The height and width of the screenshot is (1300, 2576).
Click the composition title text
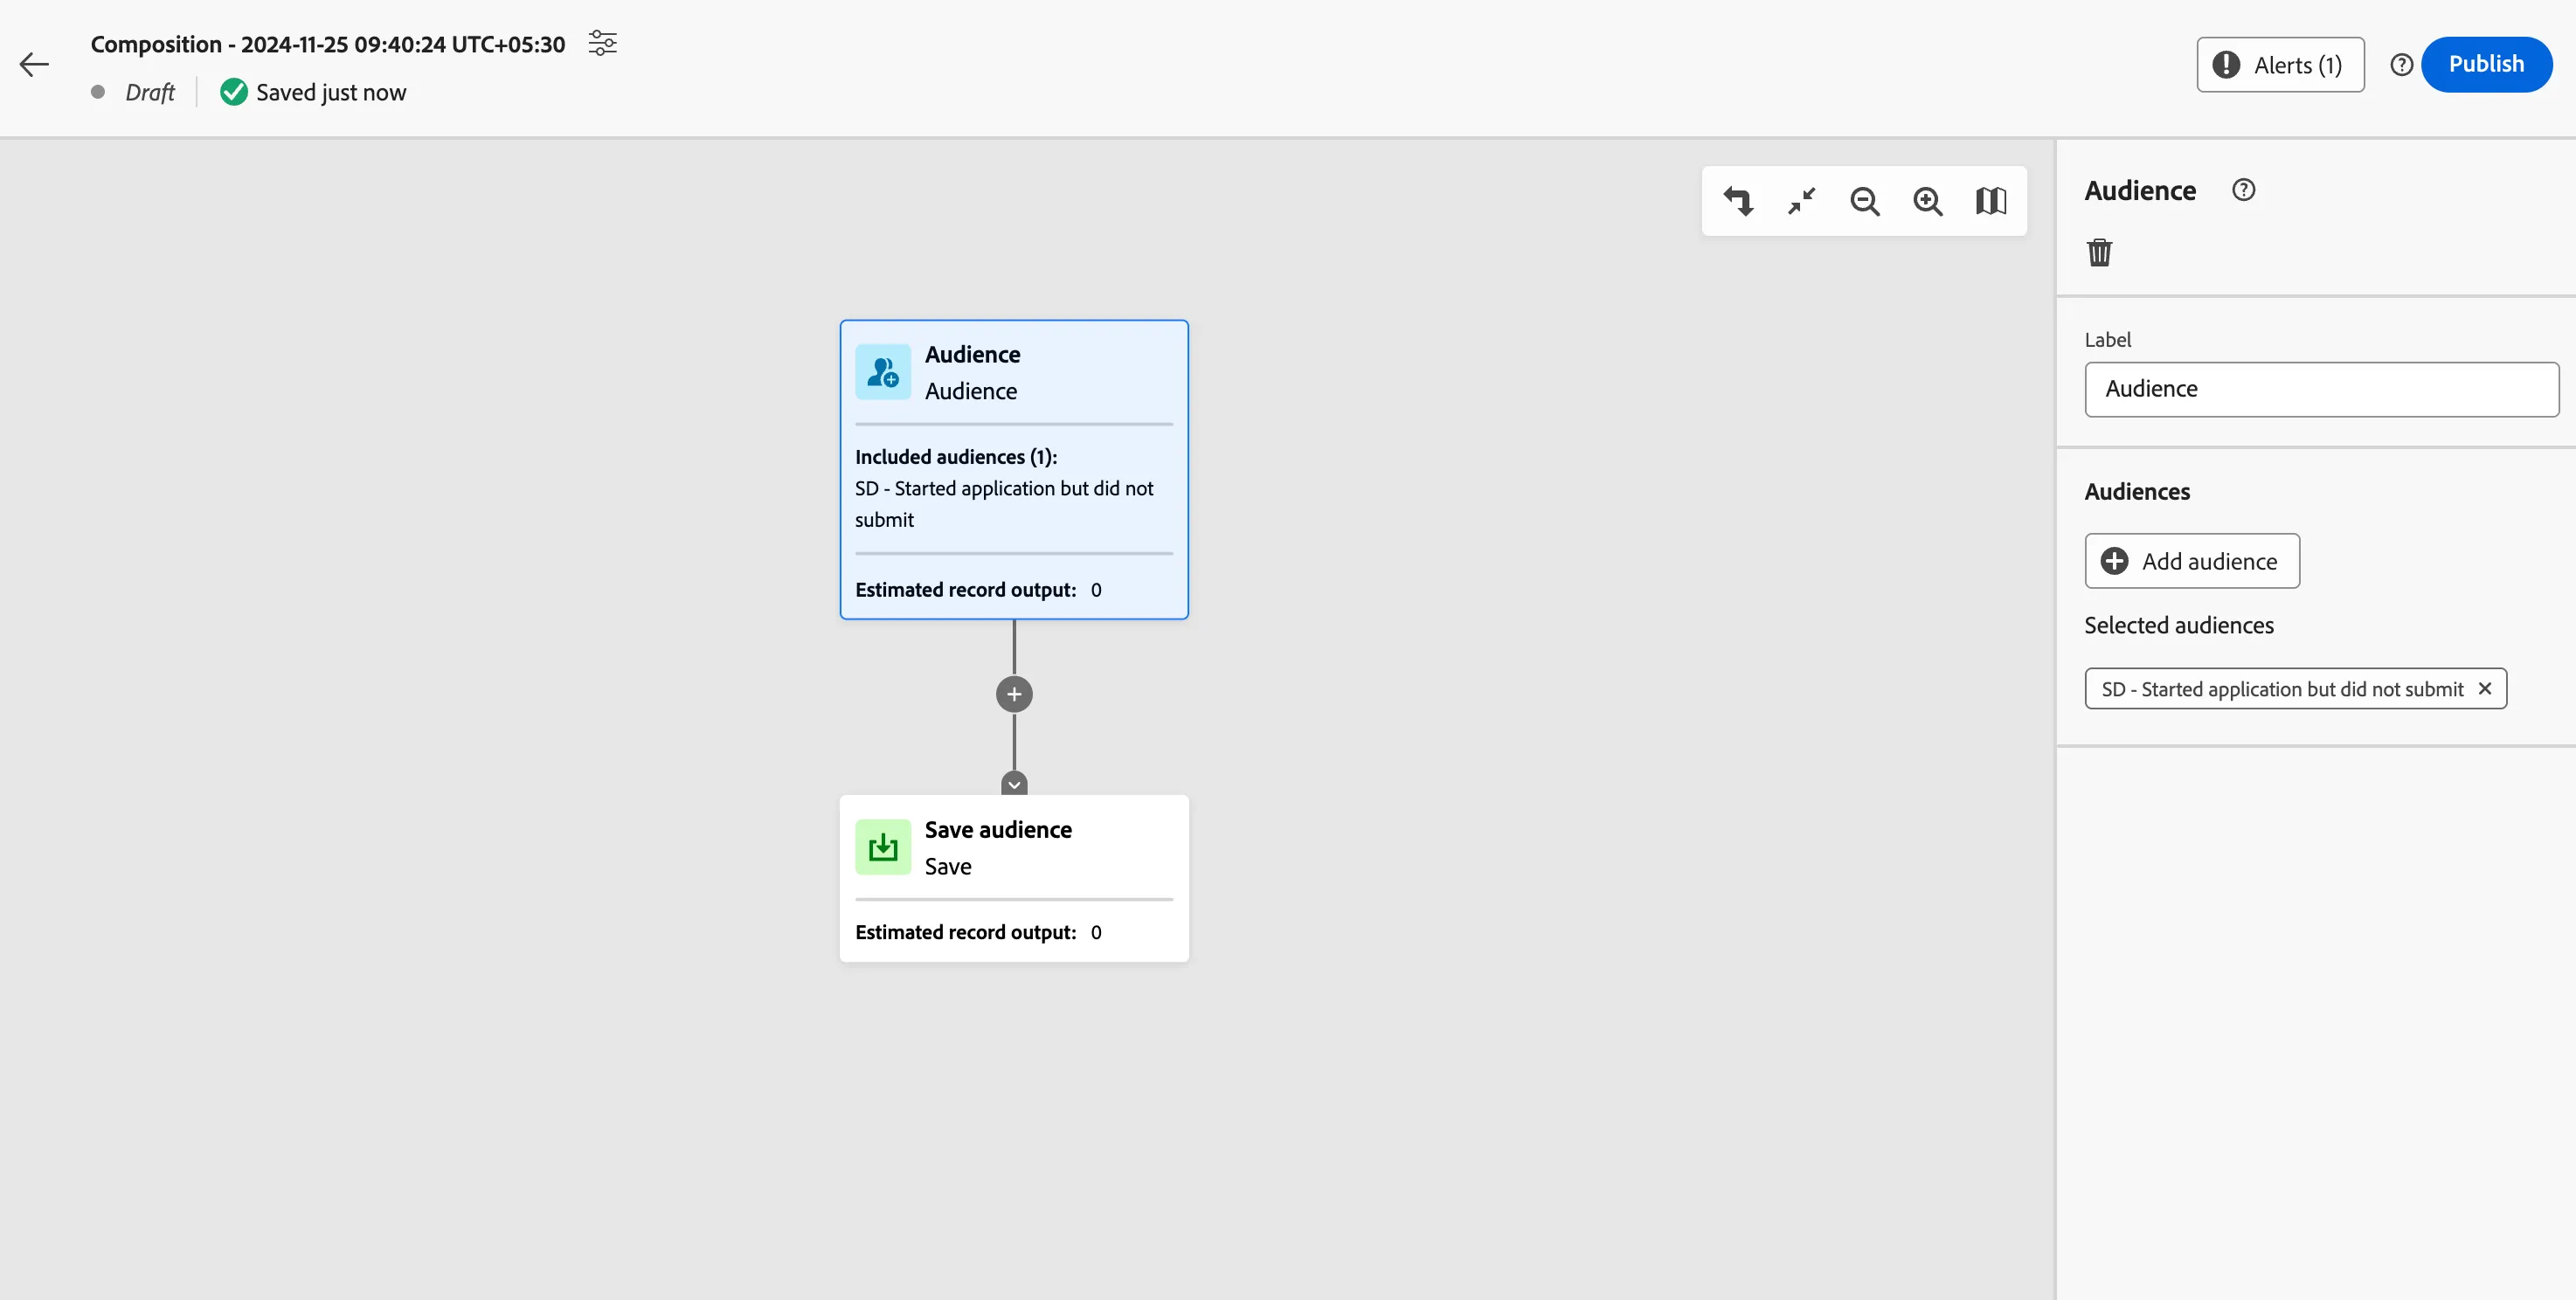tap(328, 44)
